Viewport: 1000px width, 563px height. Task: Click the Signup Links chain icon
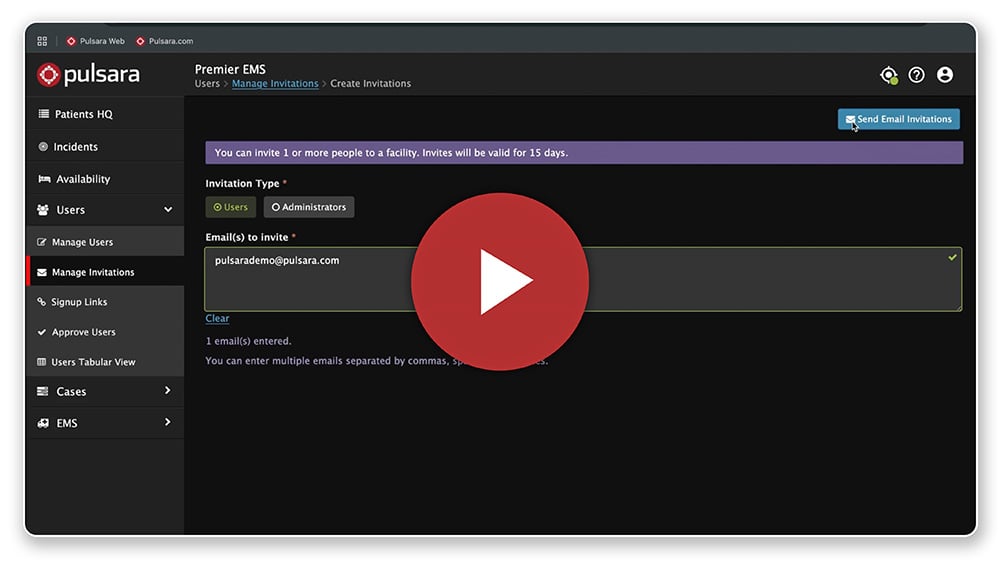coord(41,302)
